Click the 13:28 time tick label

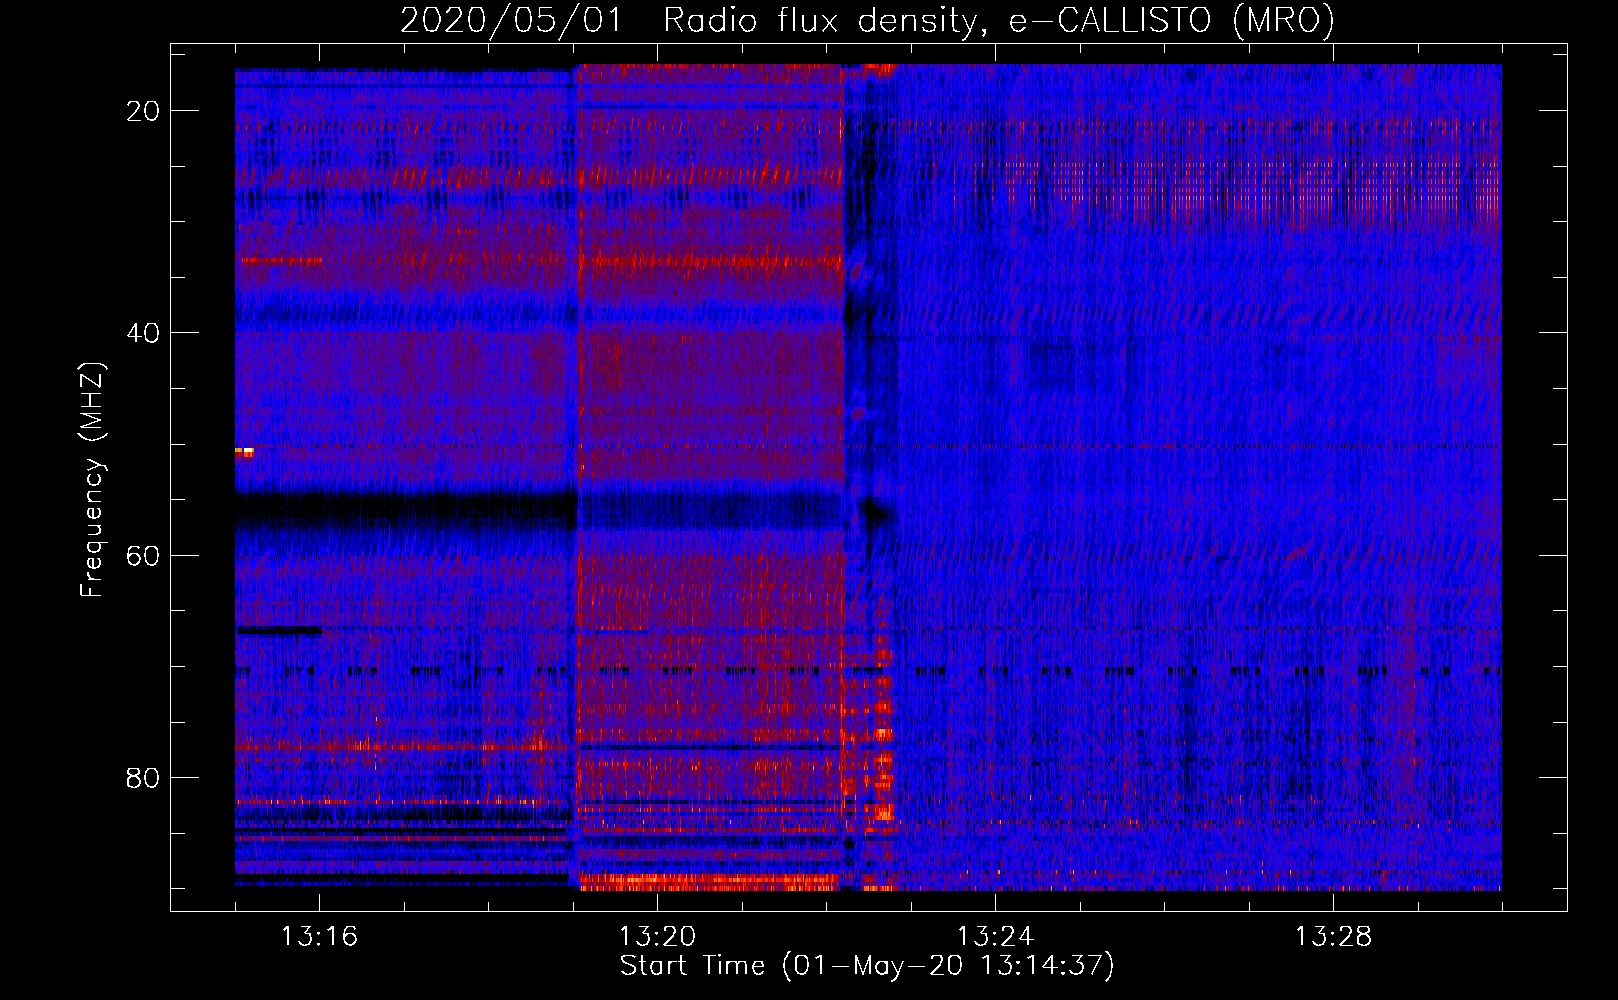(x=1333, y=937)
